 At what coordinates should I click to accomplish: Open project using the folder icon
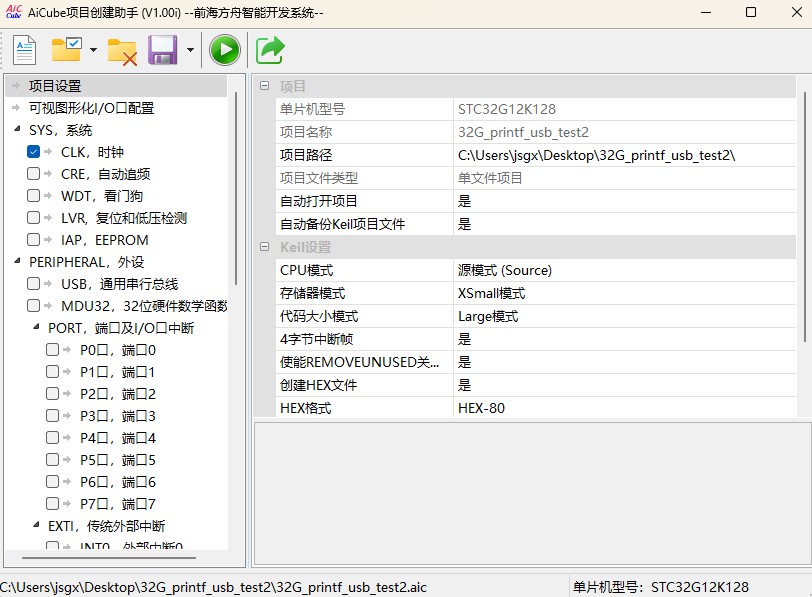pyautogui.click(x=66, y=50)
